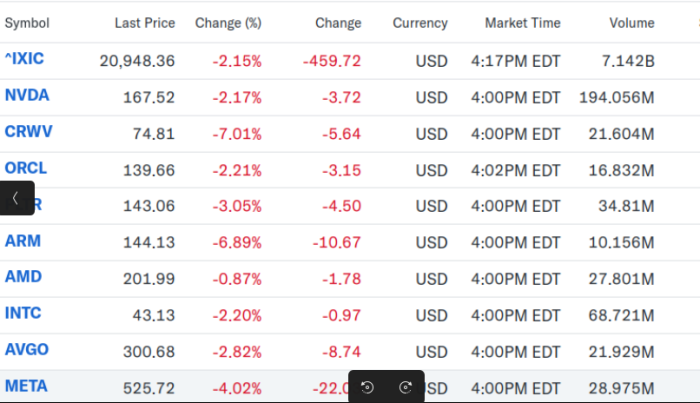This screenshot has width=700, height=403.
Task: Select the CRWV ticker symbol
Action: 26,132
